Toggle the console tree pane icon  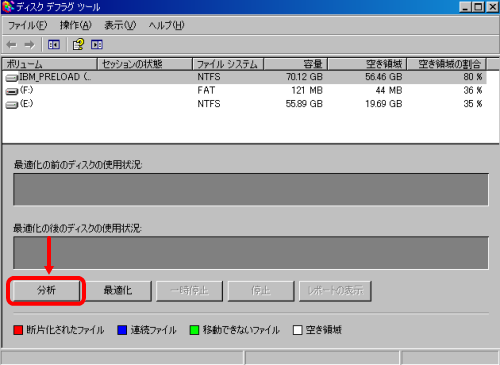point(54,45)
